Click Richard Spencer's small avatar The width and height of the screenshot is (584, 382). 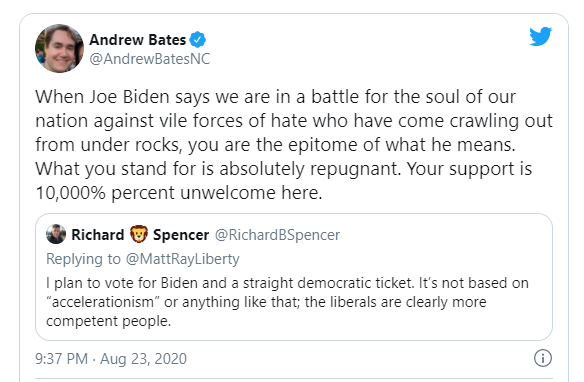pos(56,234)
